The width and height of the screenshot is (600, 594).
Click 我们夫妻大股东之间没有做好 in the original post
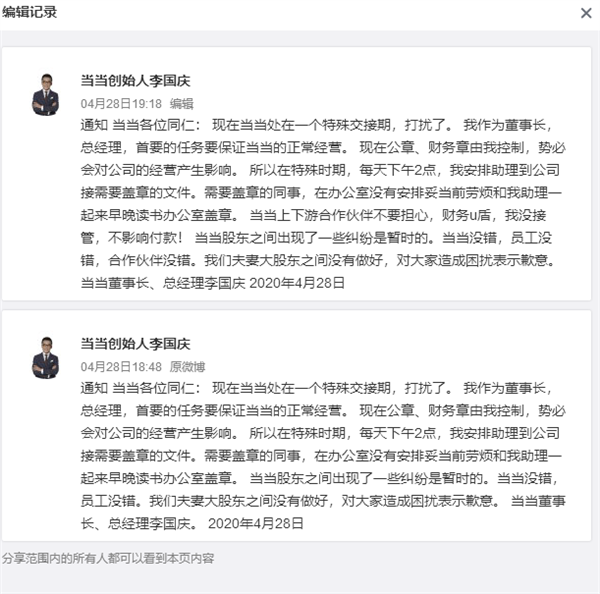click(238, 501)
